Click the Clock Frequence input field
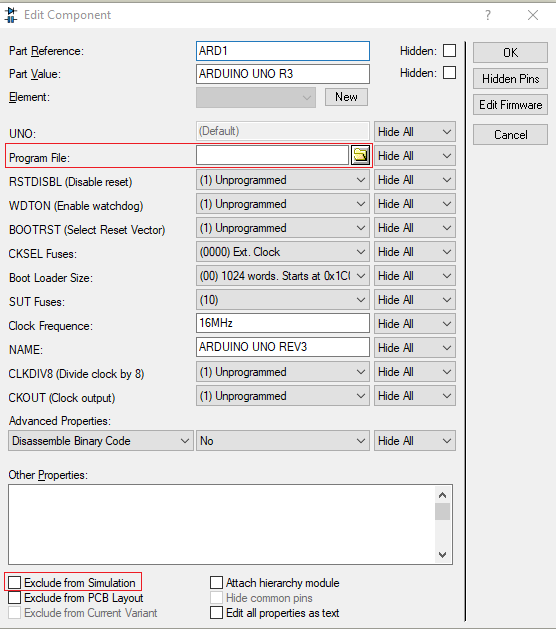The image size is (556, 629). tap(283, 323)
